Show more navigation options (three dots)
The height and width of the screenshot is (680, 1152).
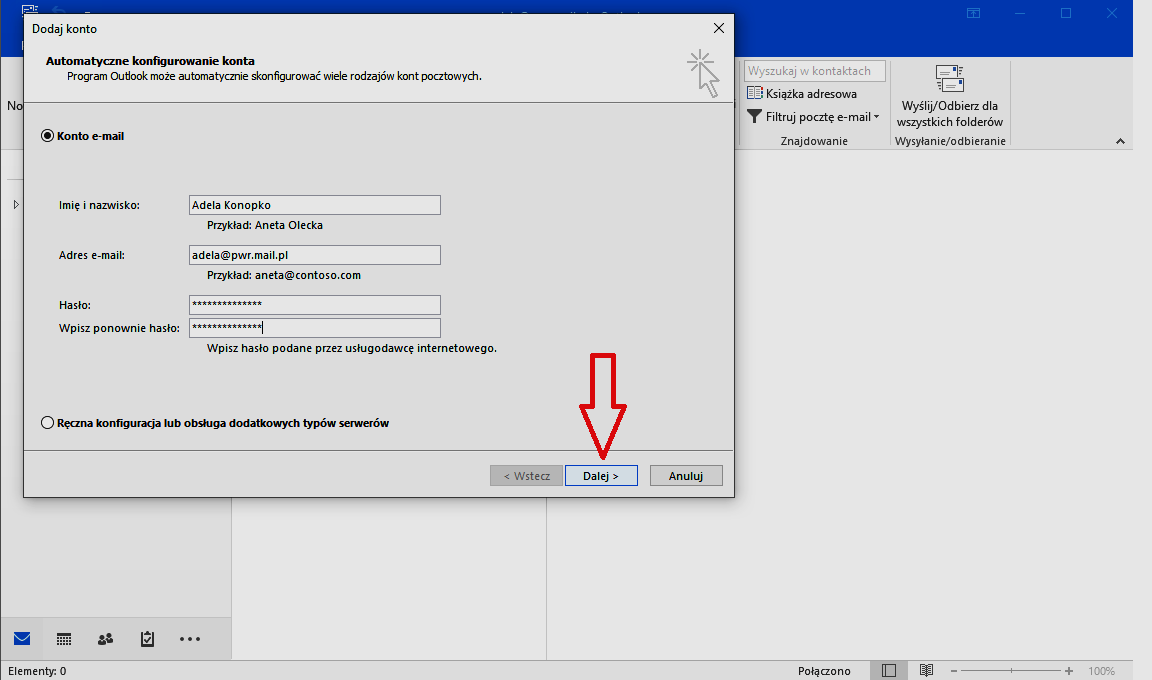[x=190, y=639]
